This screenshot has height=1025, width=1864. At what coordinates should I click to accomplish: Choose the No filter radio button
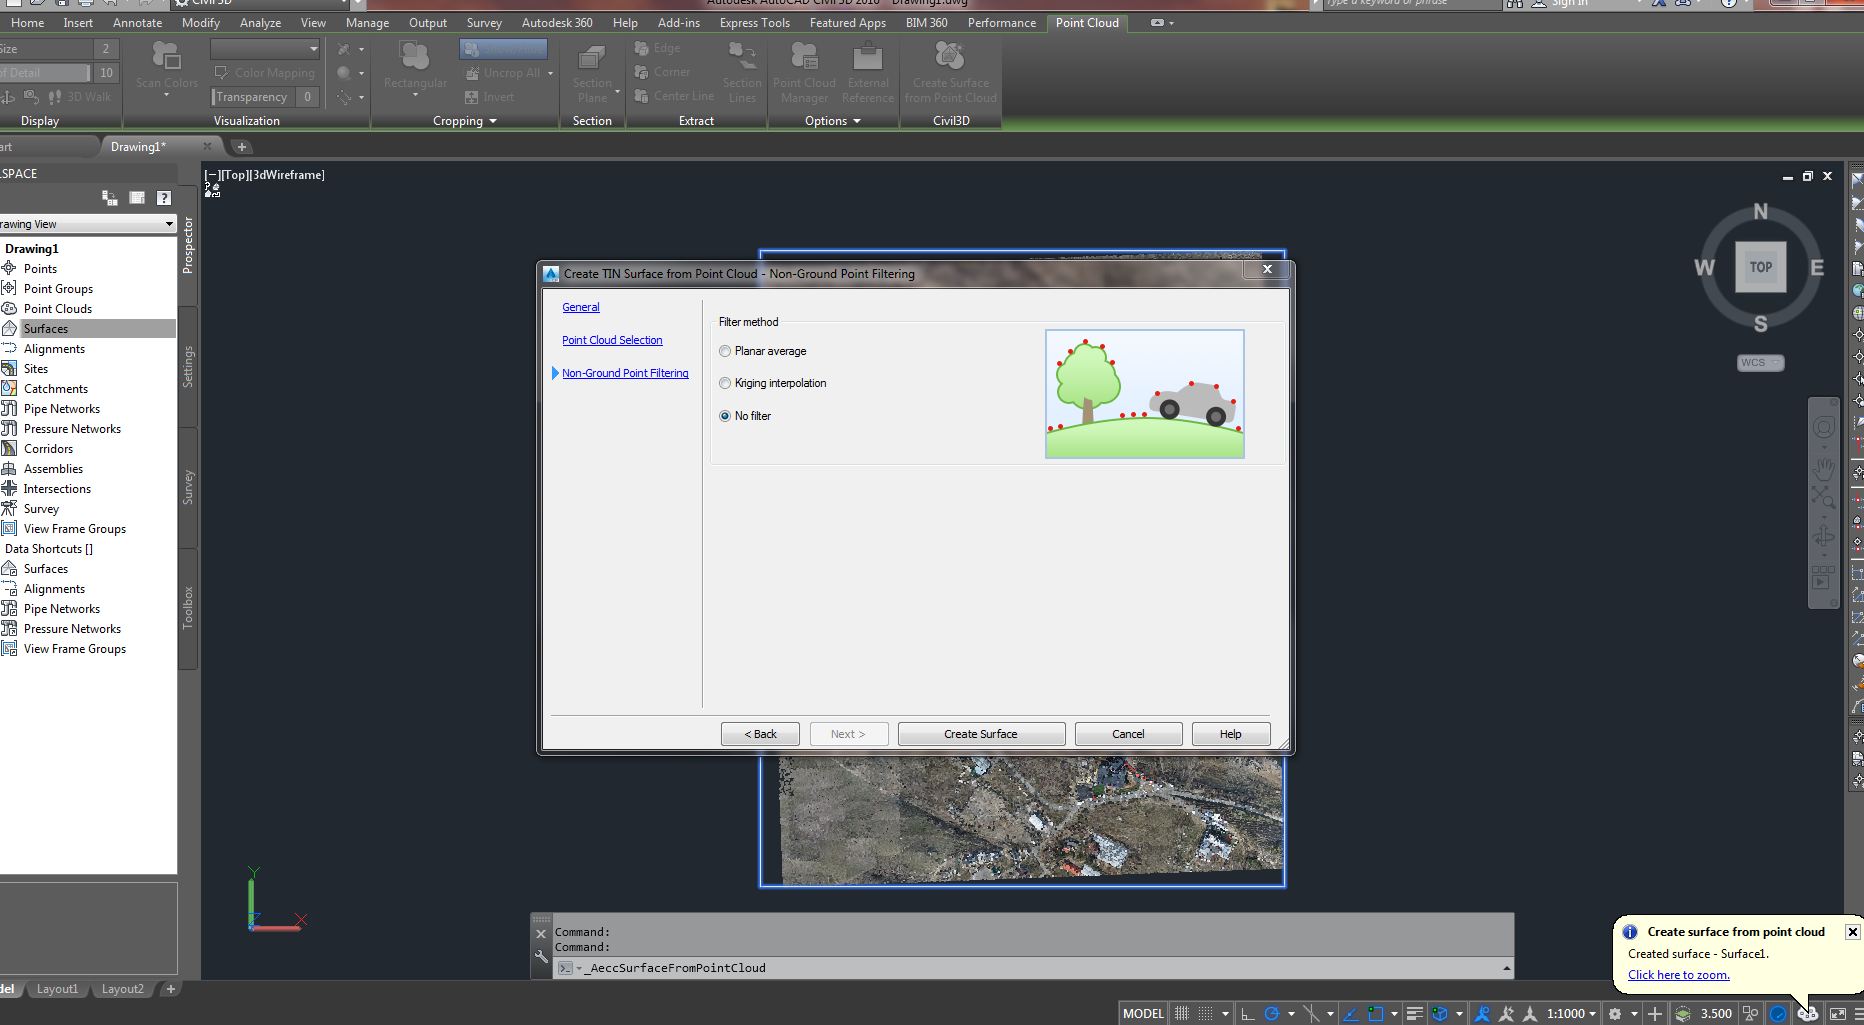point(725,416)
